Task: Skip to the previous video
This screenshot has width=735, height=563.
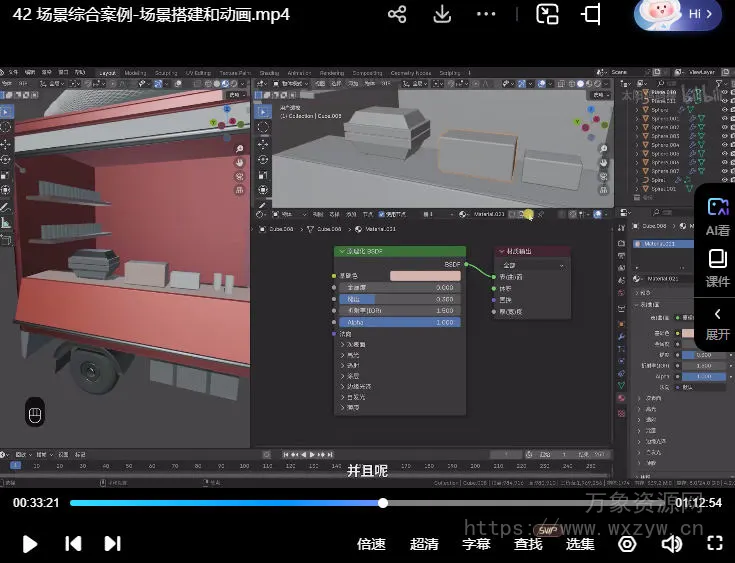Action: (x=73, y=544)
